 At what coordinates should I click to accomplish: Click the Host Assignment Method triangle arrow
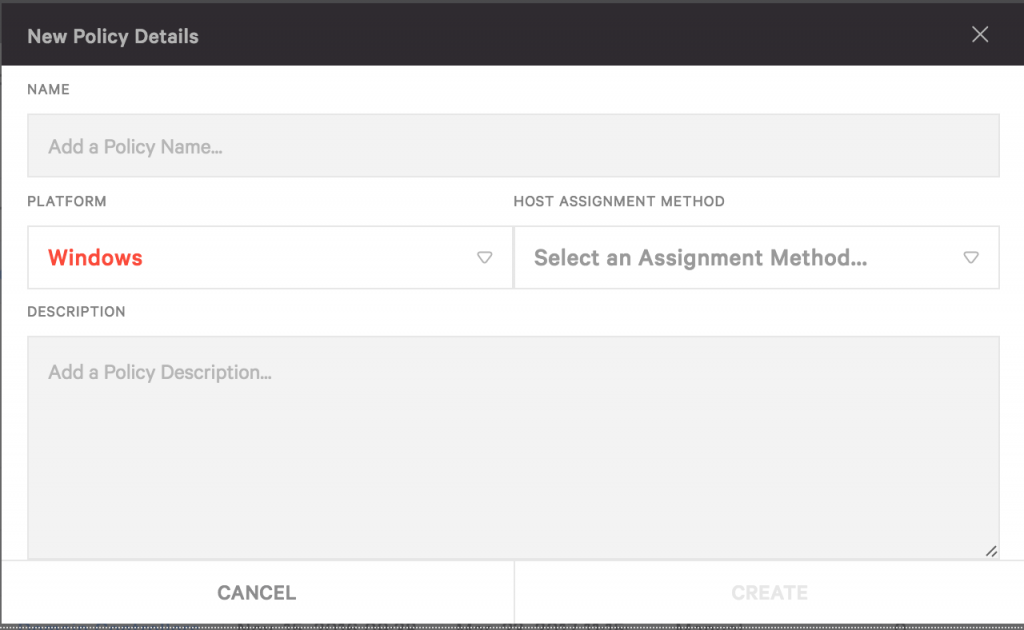(x=971, y=258)
